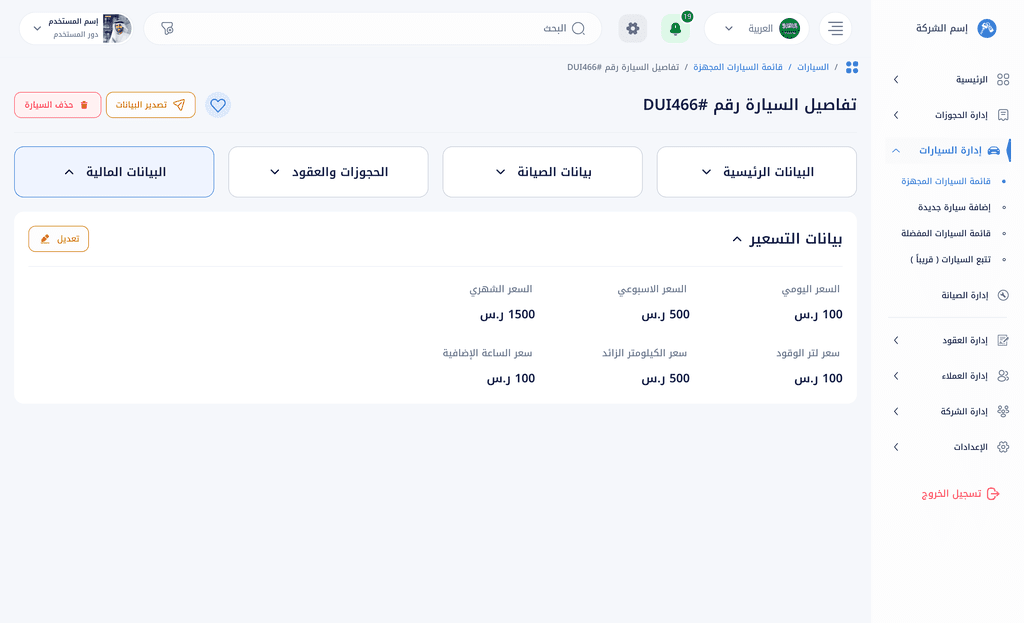Click trash icon on حذف السيارة
The width and height of the screenshot is (1024, 623).
pos(84,105)
